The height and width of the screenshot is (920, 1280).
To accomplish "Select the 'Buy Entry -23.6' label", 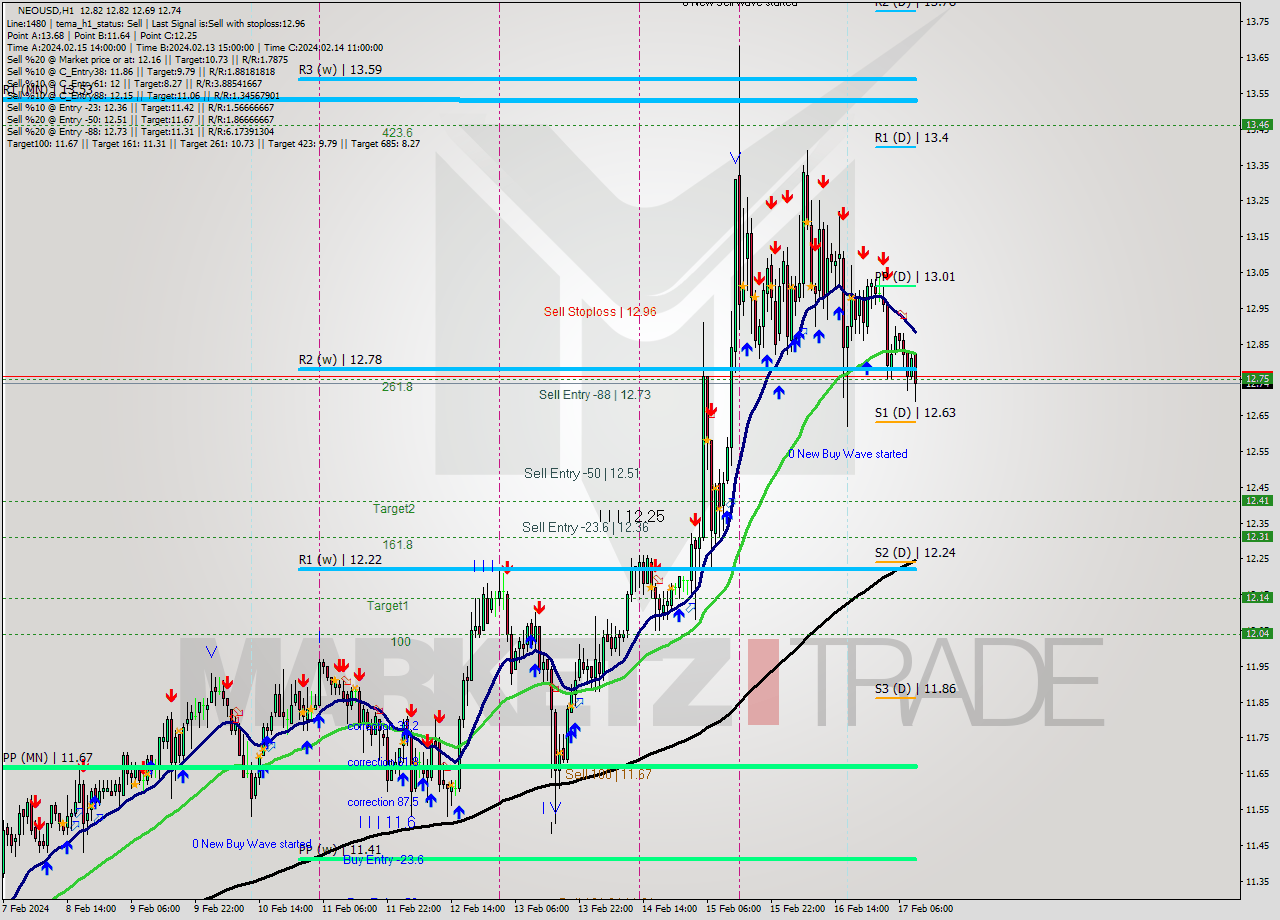I will pos(383,859).
